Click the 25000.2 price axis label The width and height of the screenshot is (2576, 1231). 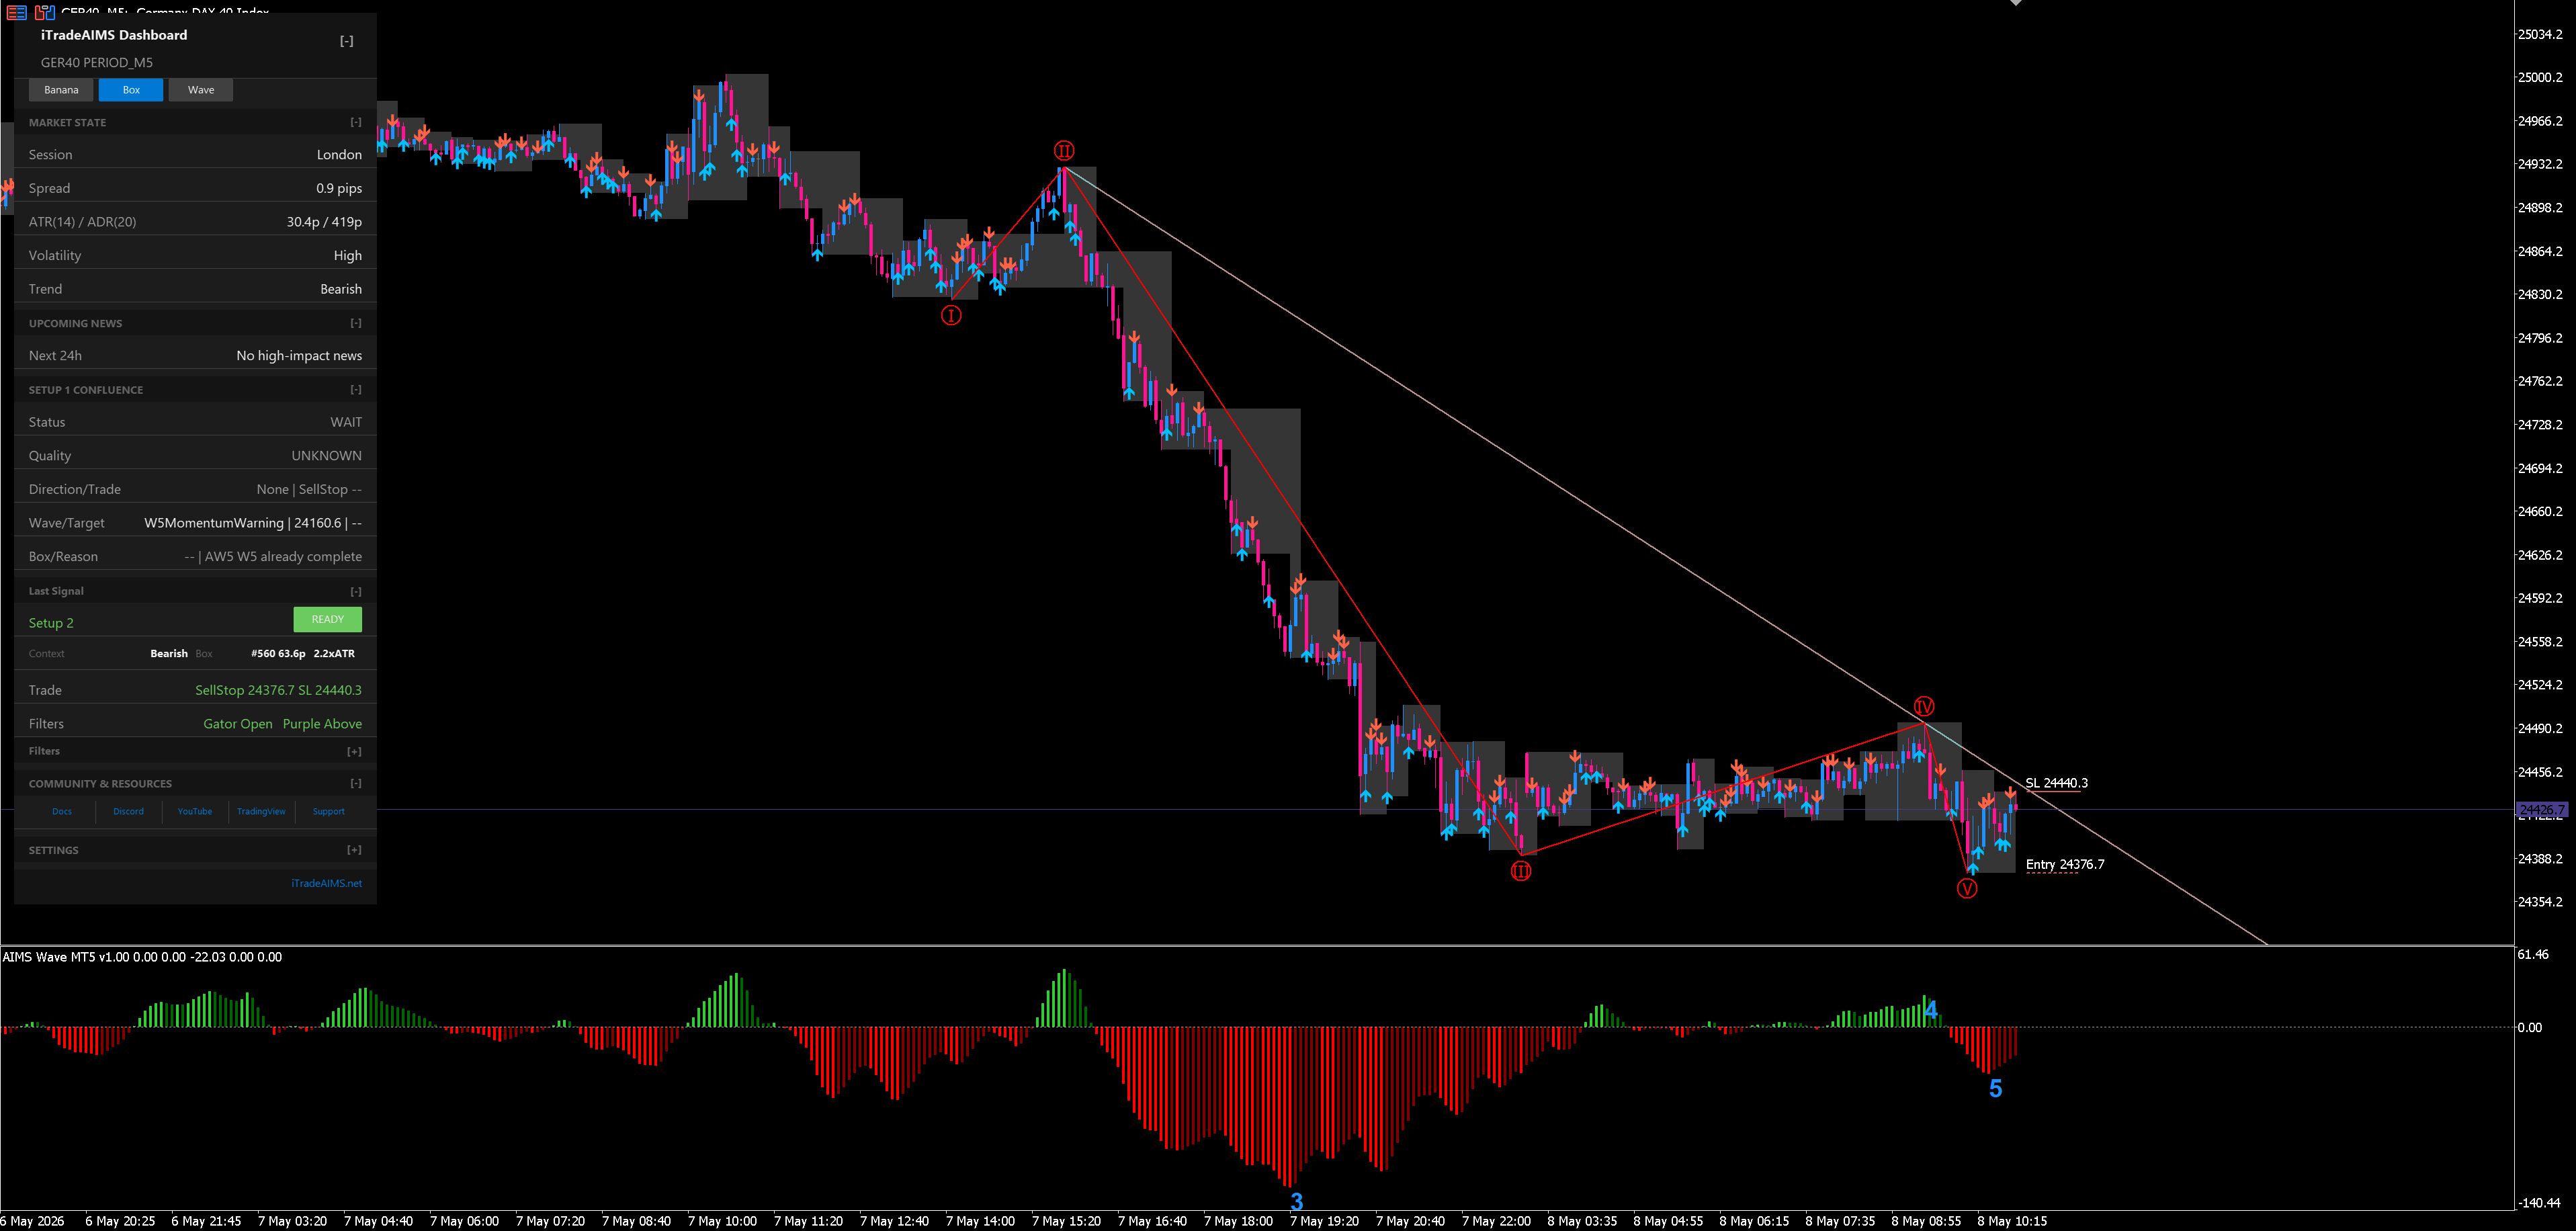2540,77
